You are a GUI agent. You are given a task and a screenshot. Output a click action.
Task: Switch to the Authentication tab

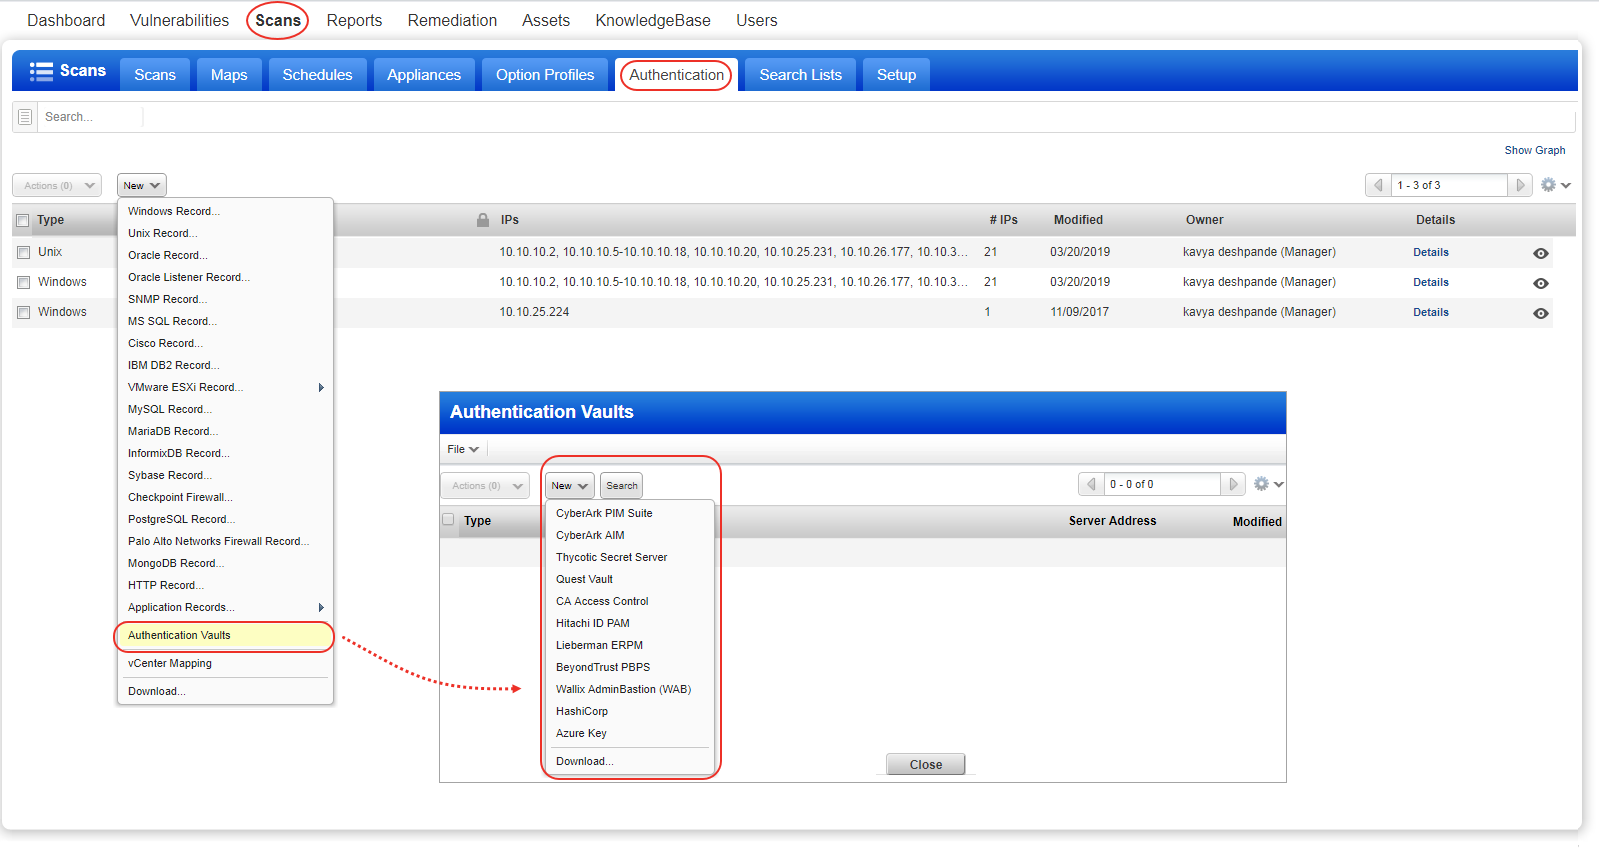coord(676,75)
